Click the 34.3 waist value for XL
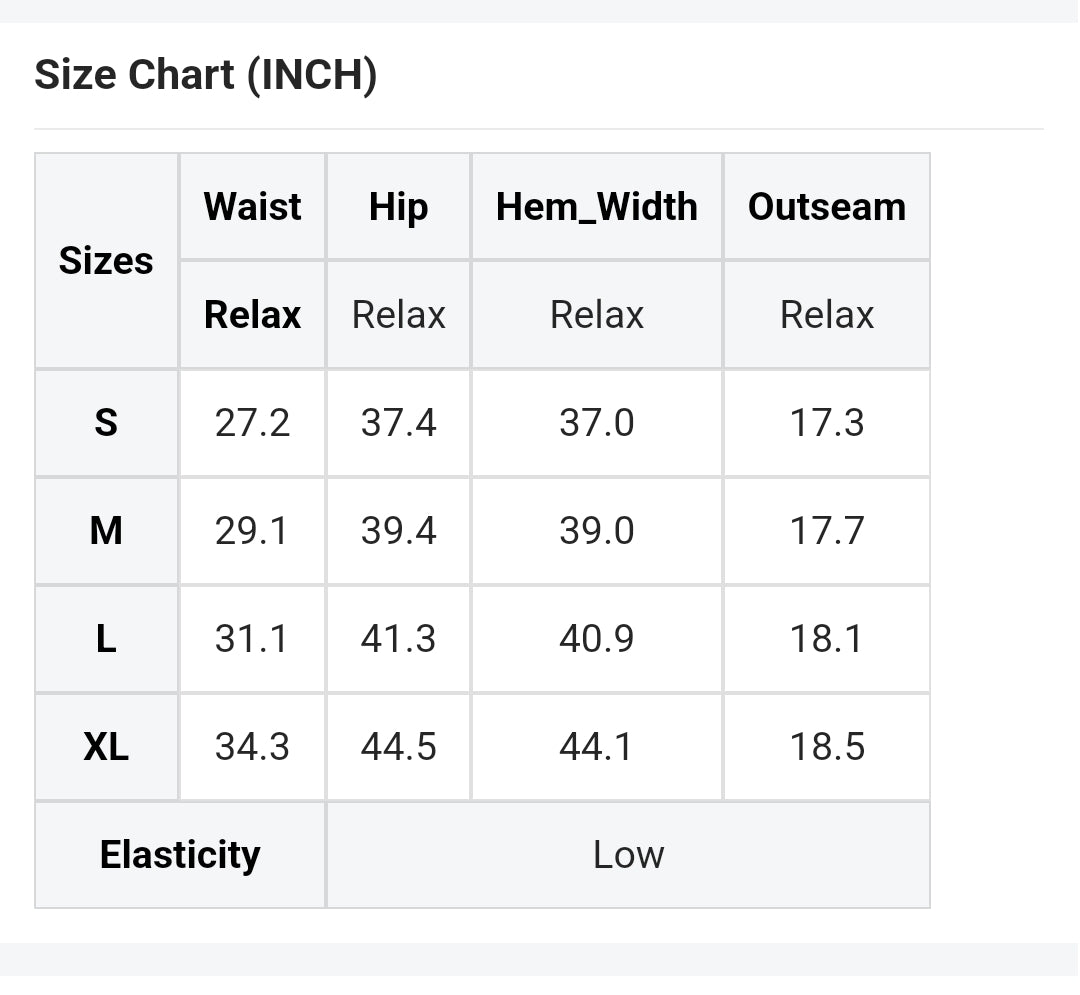Screen dimensions: 1080x995 click(x=252, y=747)
